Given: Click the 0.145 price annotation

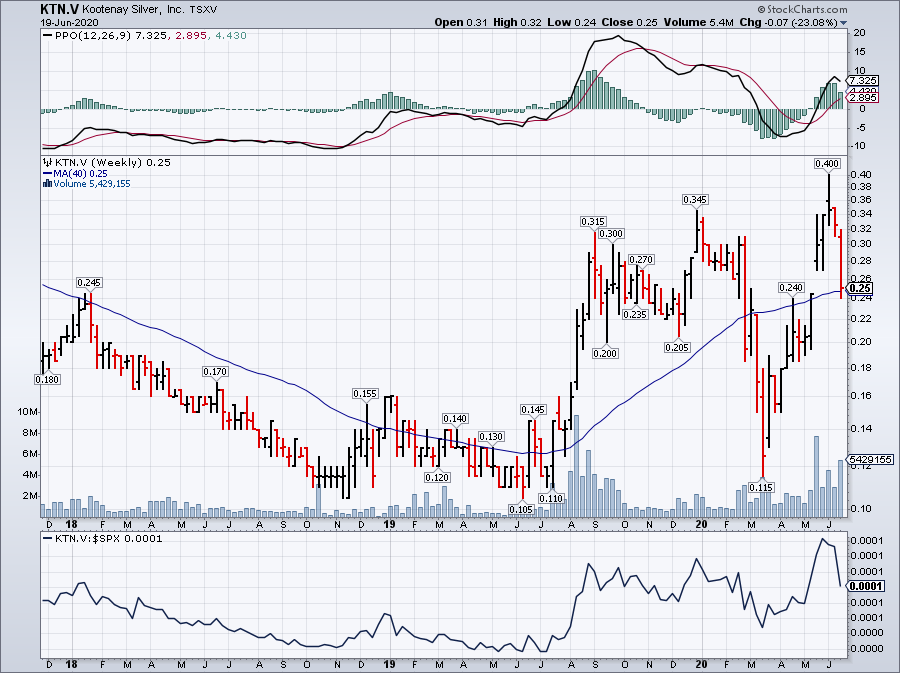Looking at the screenshot, I should click(533, 410).
